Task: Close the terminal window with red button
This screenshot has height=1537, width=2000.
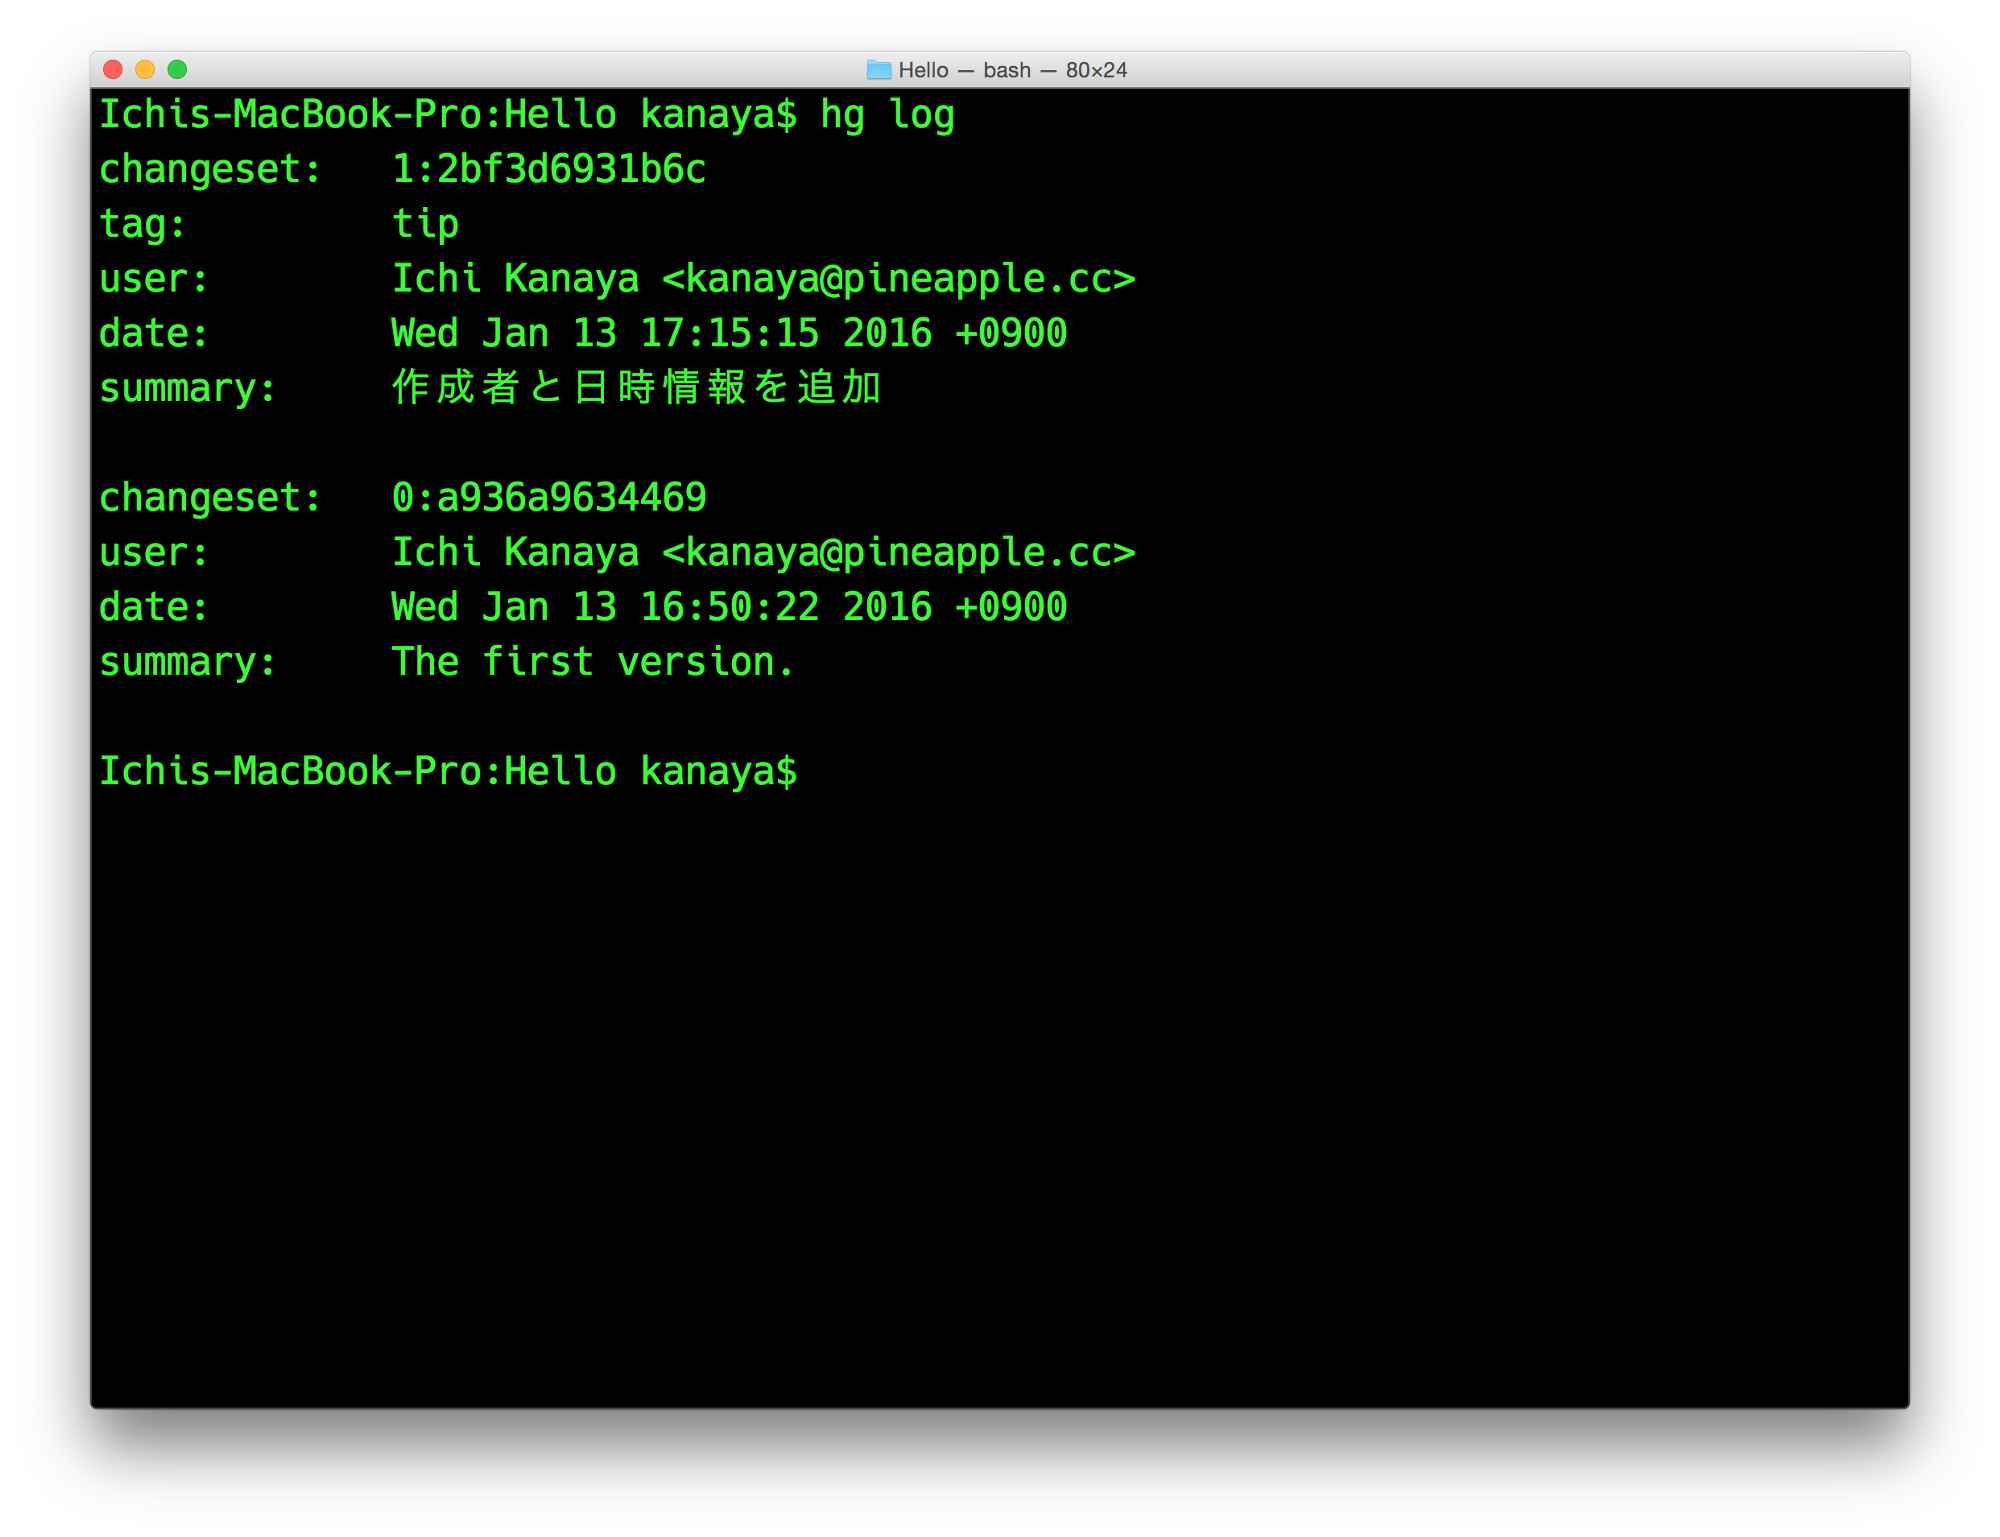Action: click(x=113, y=69)
